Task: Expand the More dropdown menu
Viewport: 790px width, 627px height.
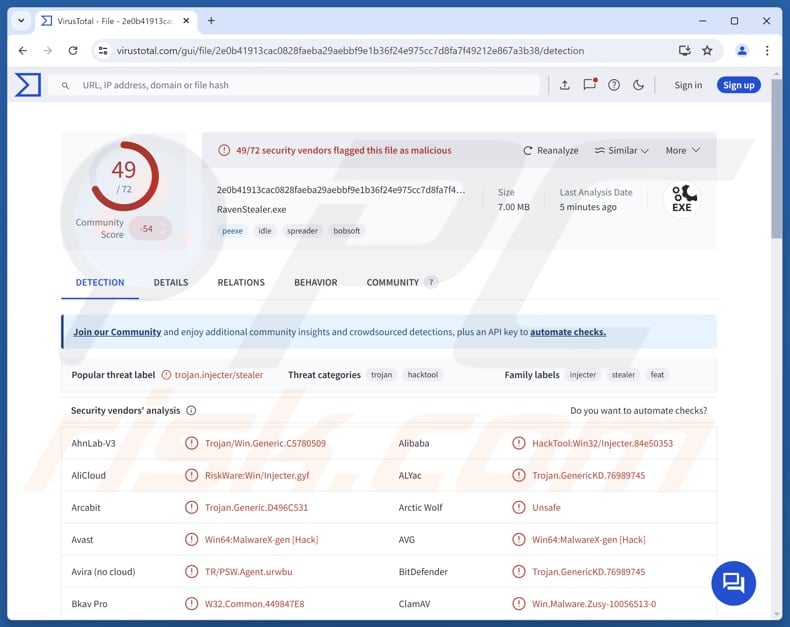Action: [x=682, y=150]
